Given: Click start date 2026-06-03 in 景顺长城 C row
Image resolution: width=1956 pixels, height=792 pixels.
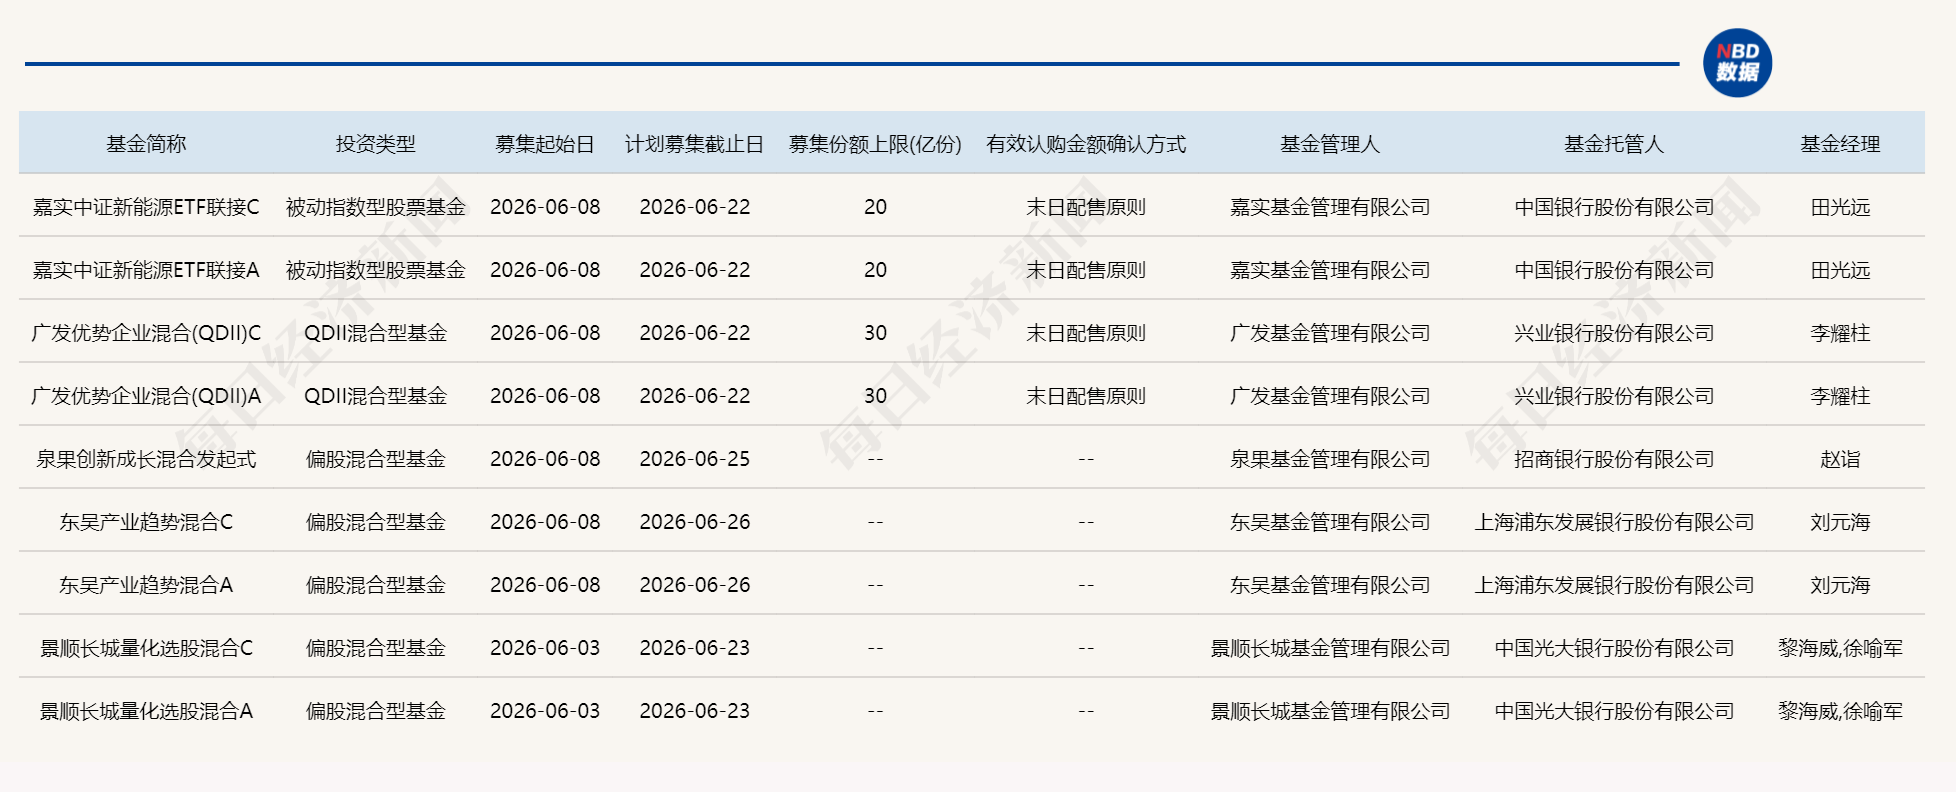Looking at the screenshot, I should (x=545, y=648).
